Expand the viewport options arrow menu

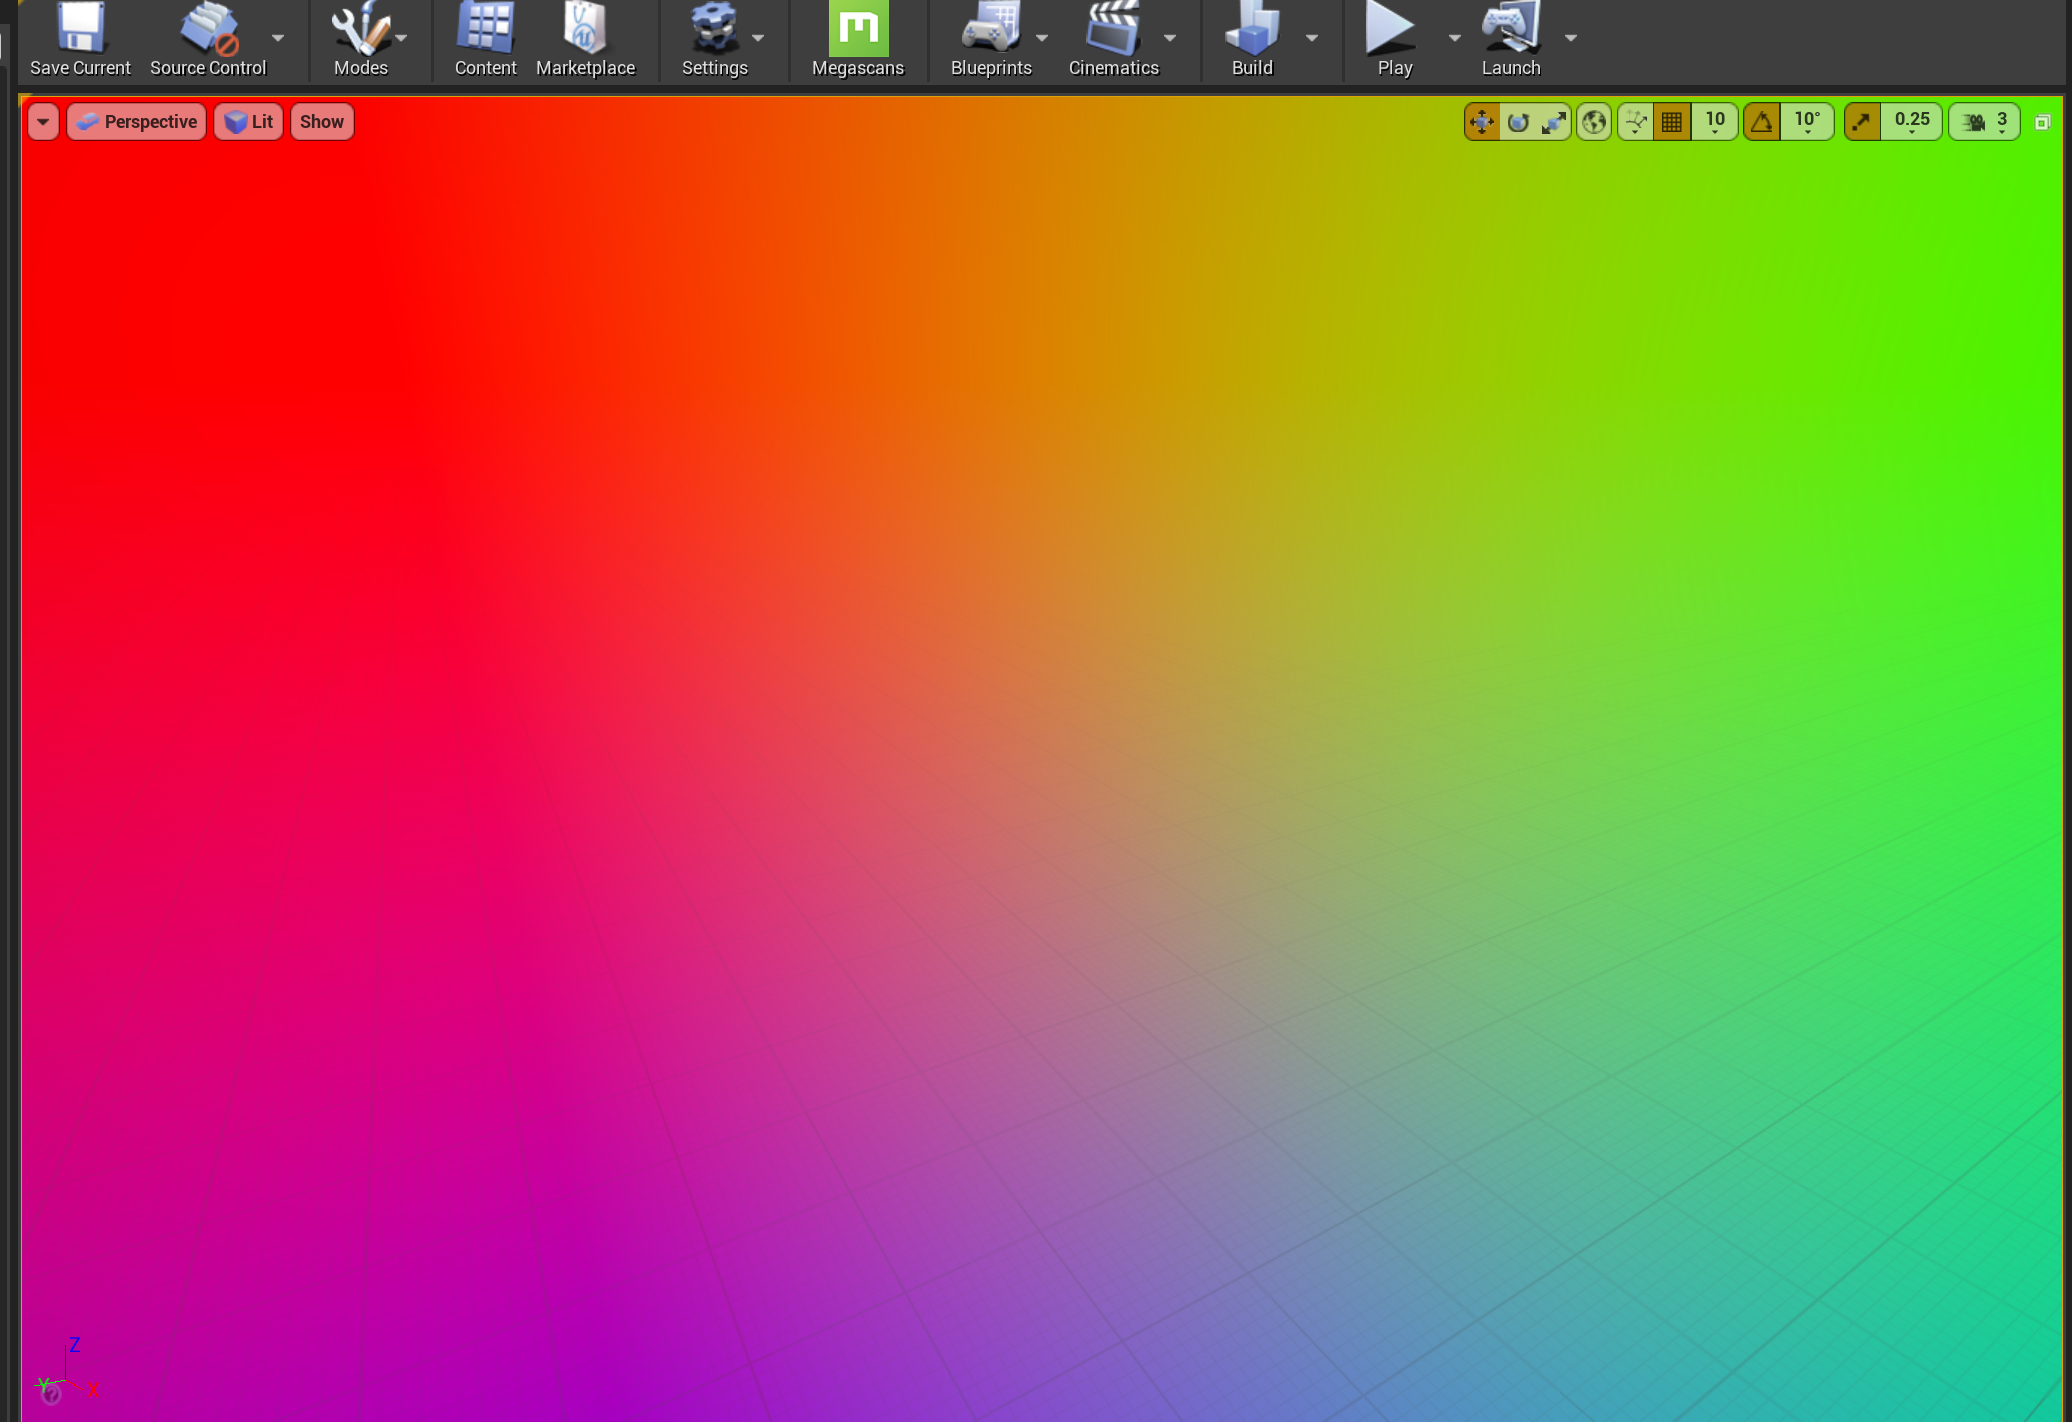pyautogui.click(x=43, y=122)
